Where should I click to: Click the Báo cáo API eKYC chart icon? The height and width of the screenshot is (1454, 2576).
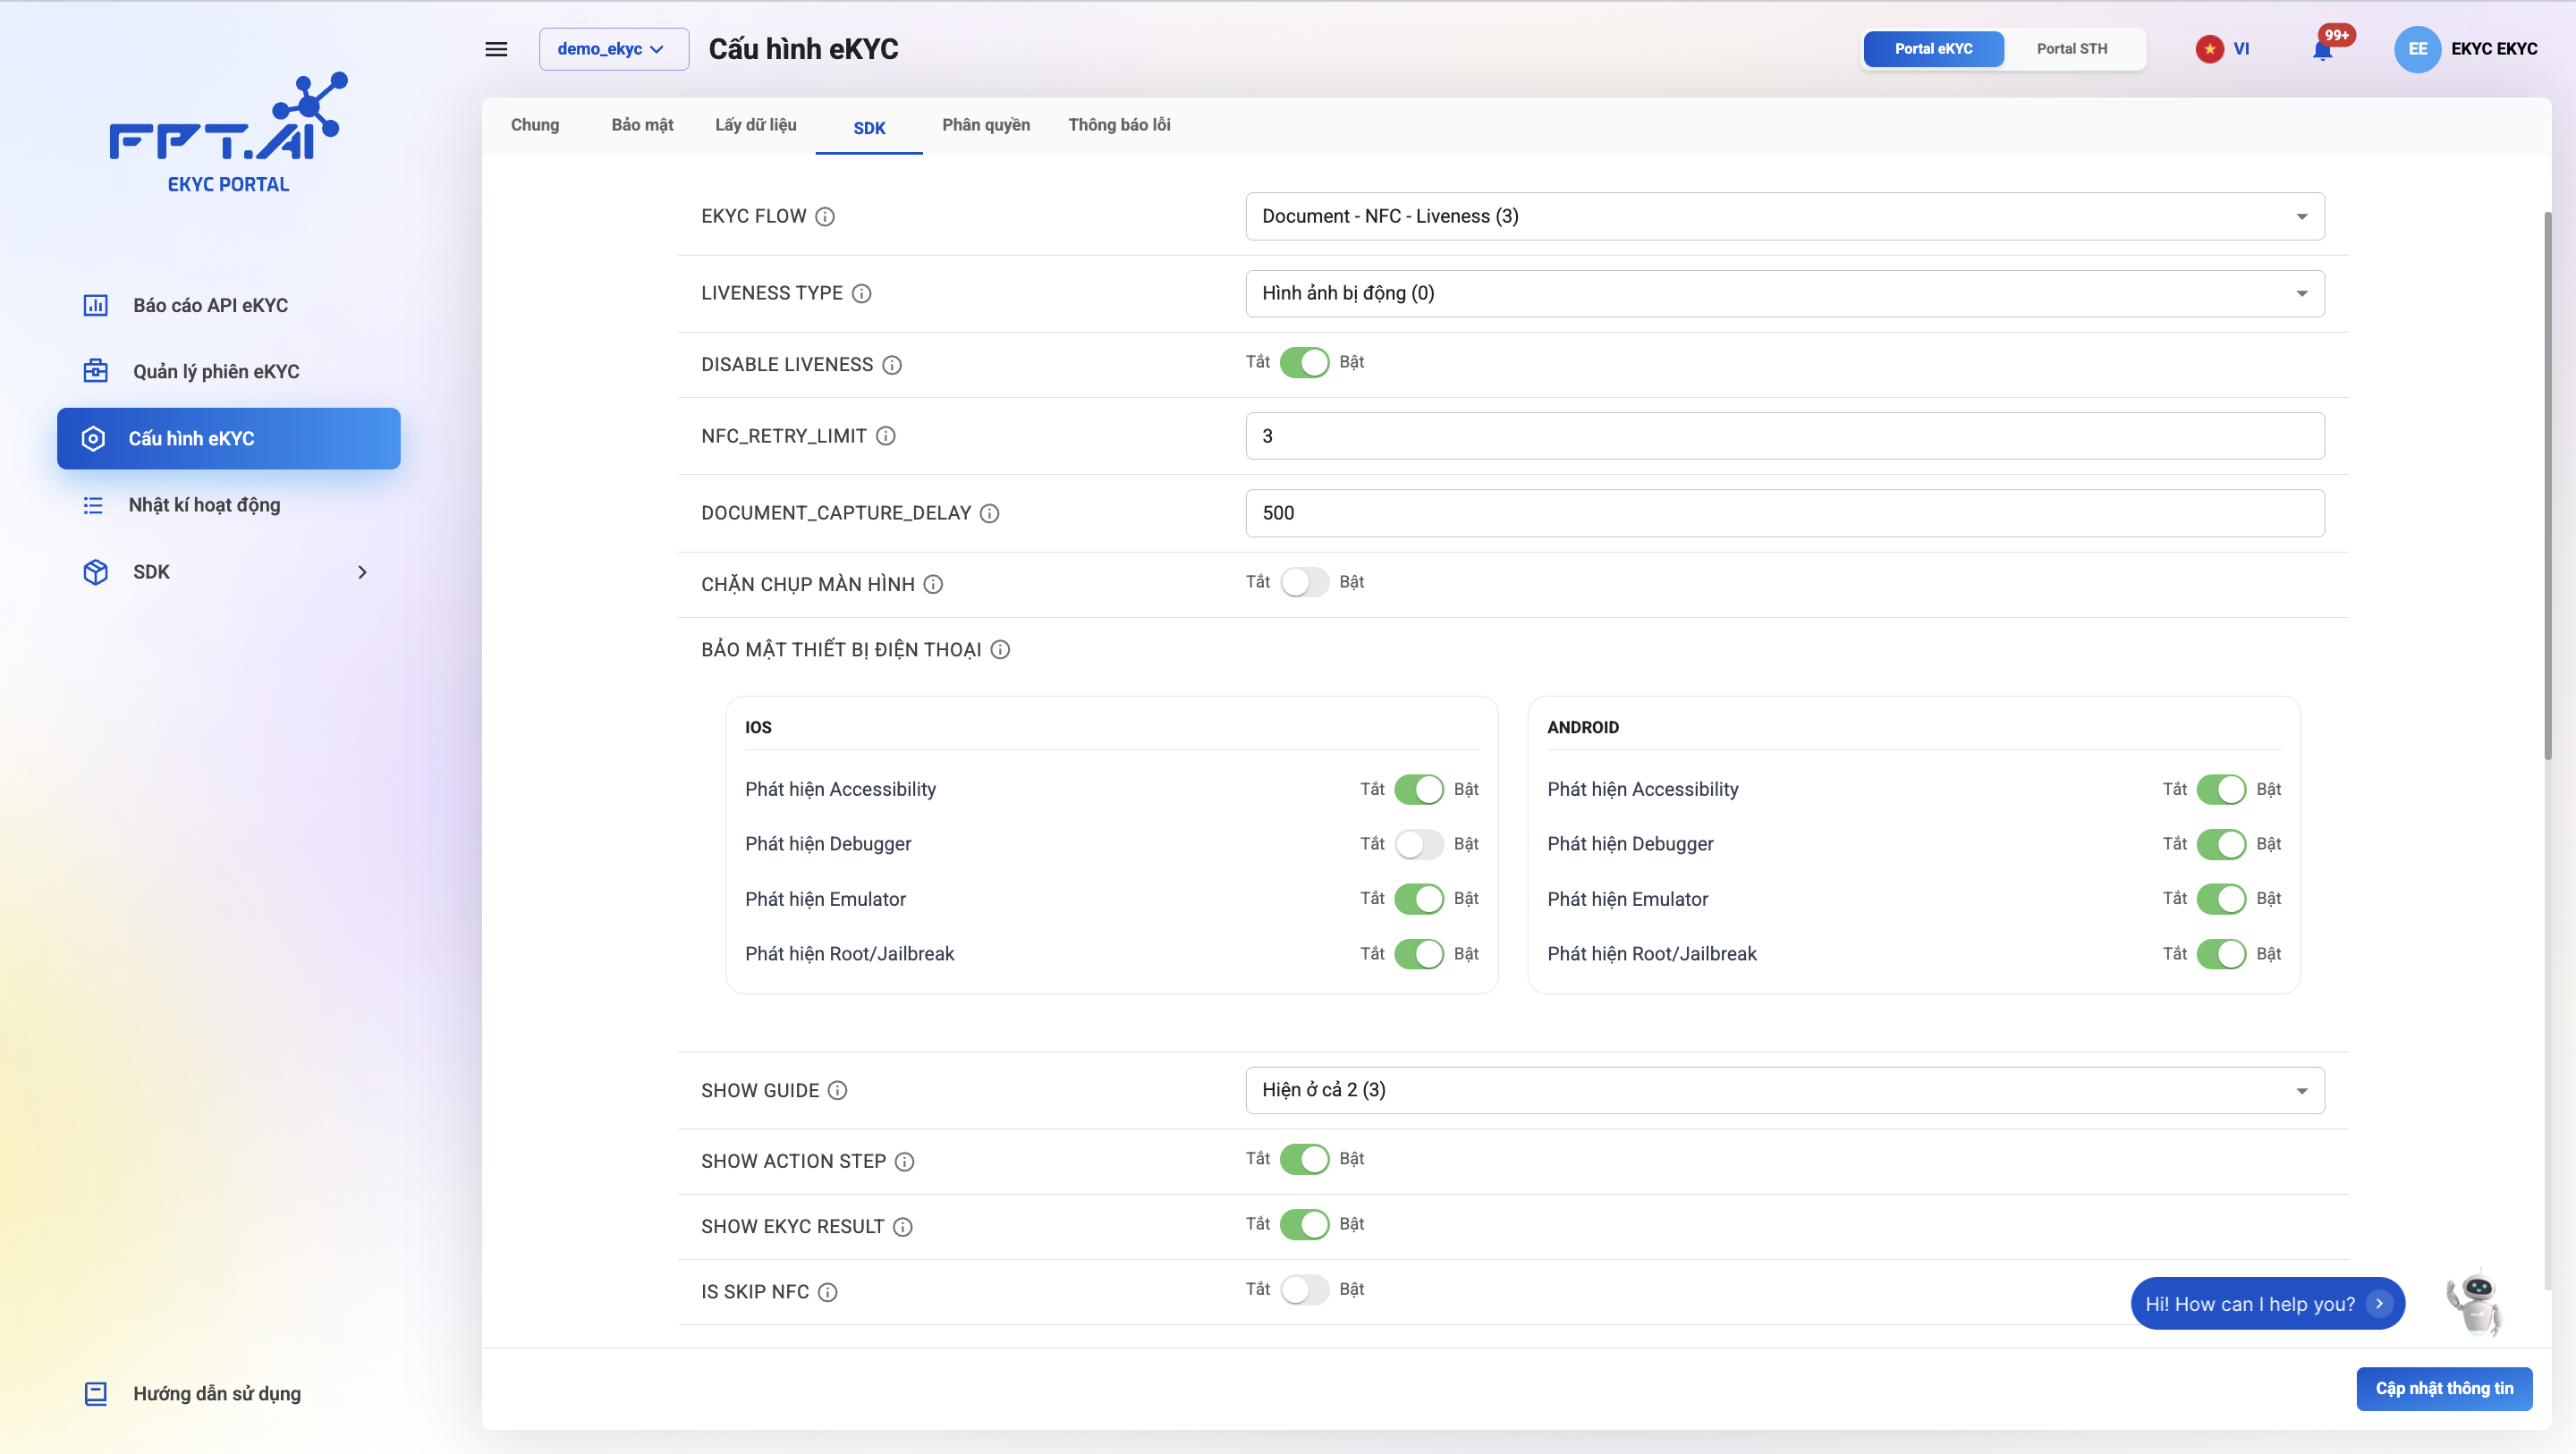[95, 305]
